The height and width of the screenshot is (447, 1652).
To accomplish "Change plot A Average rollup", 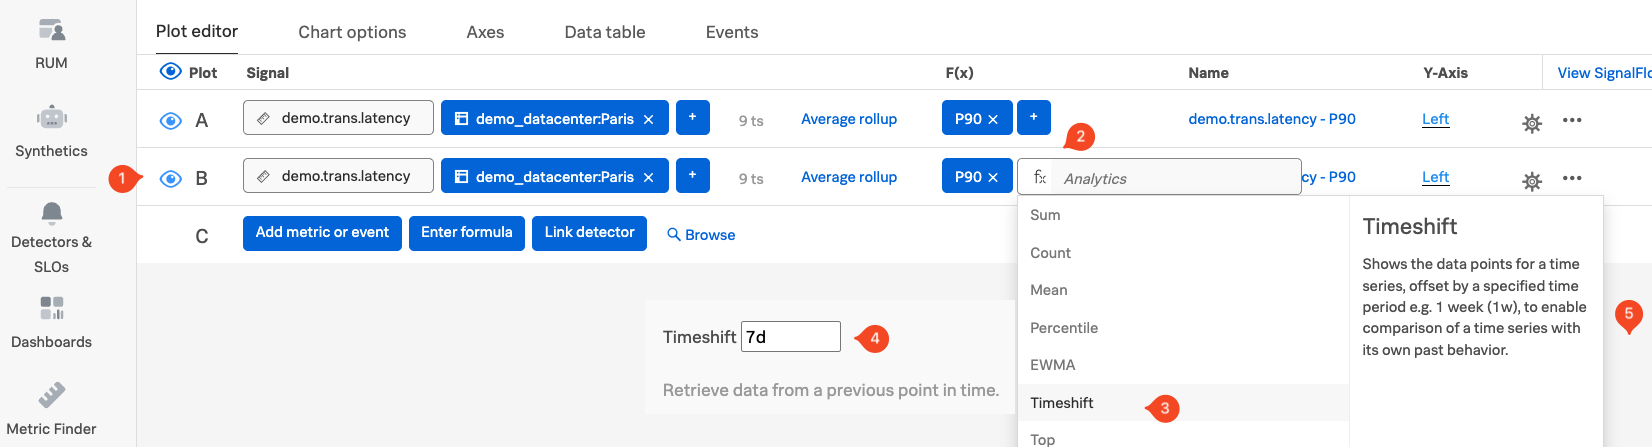I will pos(848,119).
